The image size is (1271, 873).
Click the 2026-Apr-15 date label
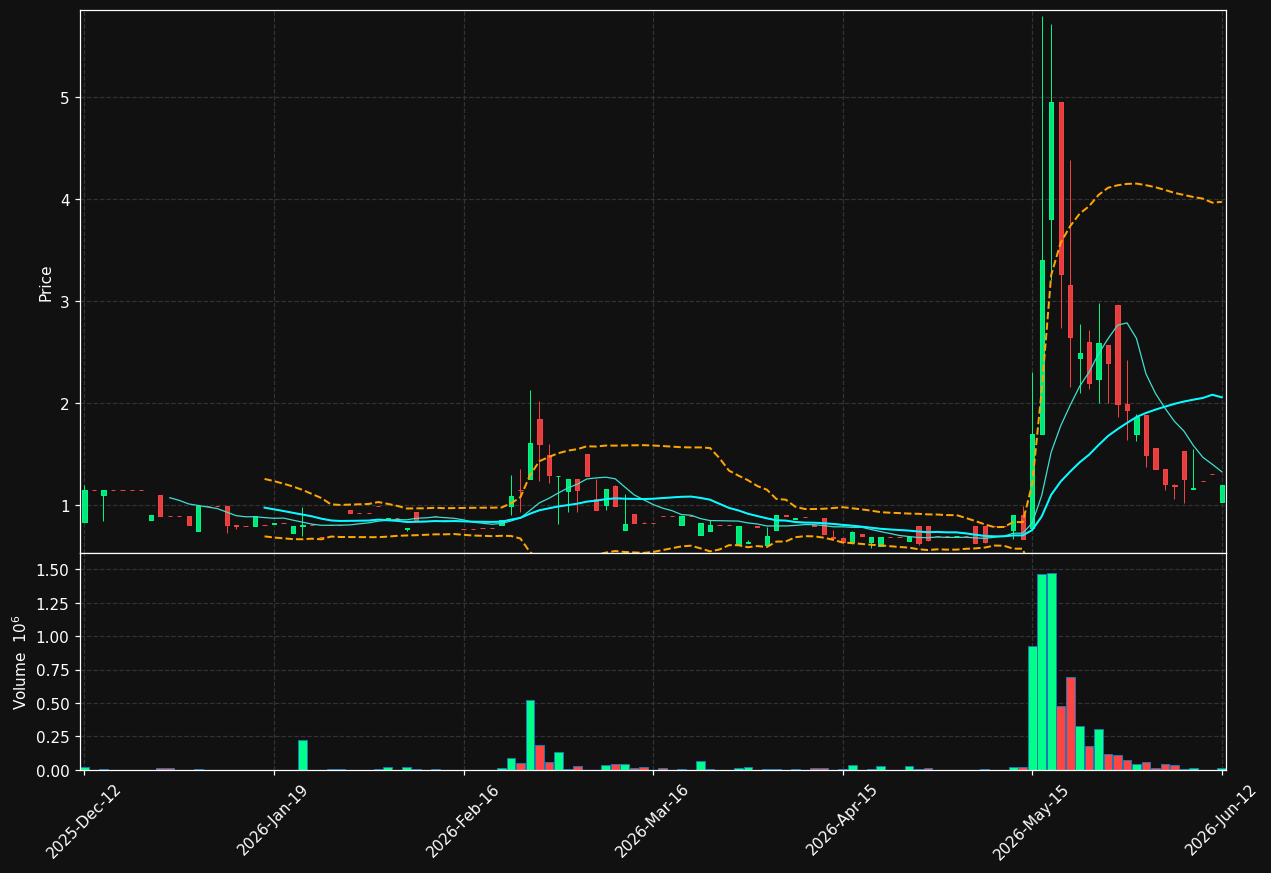point(843,821)
